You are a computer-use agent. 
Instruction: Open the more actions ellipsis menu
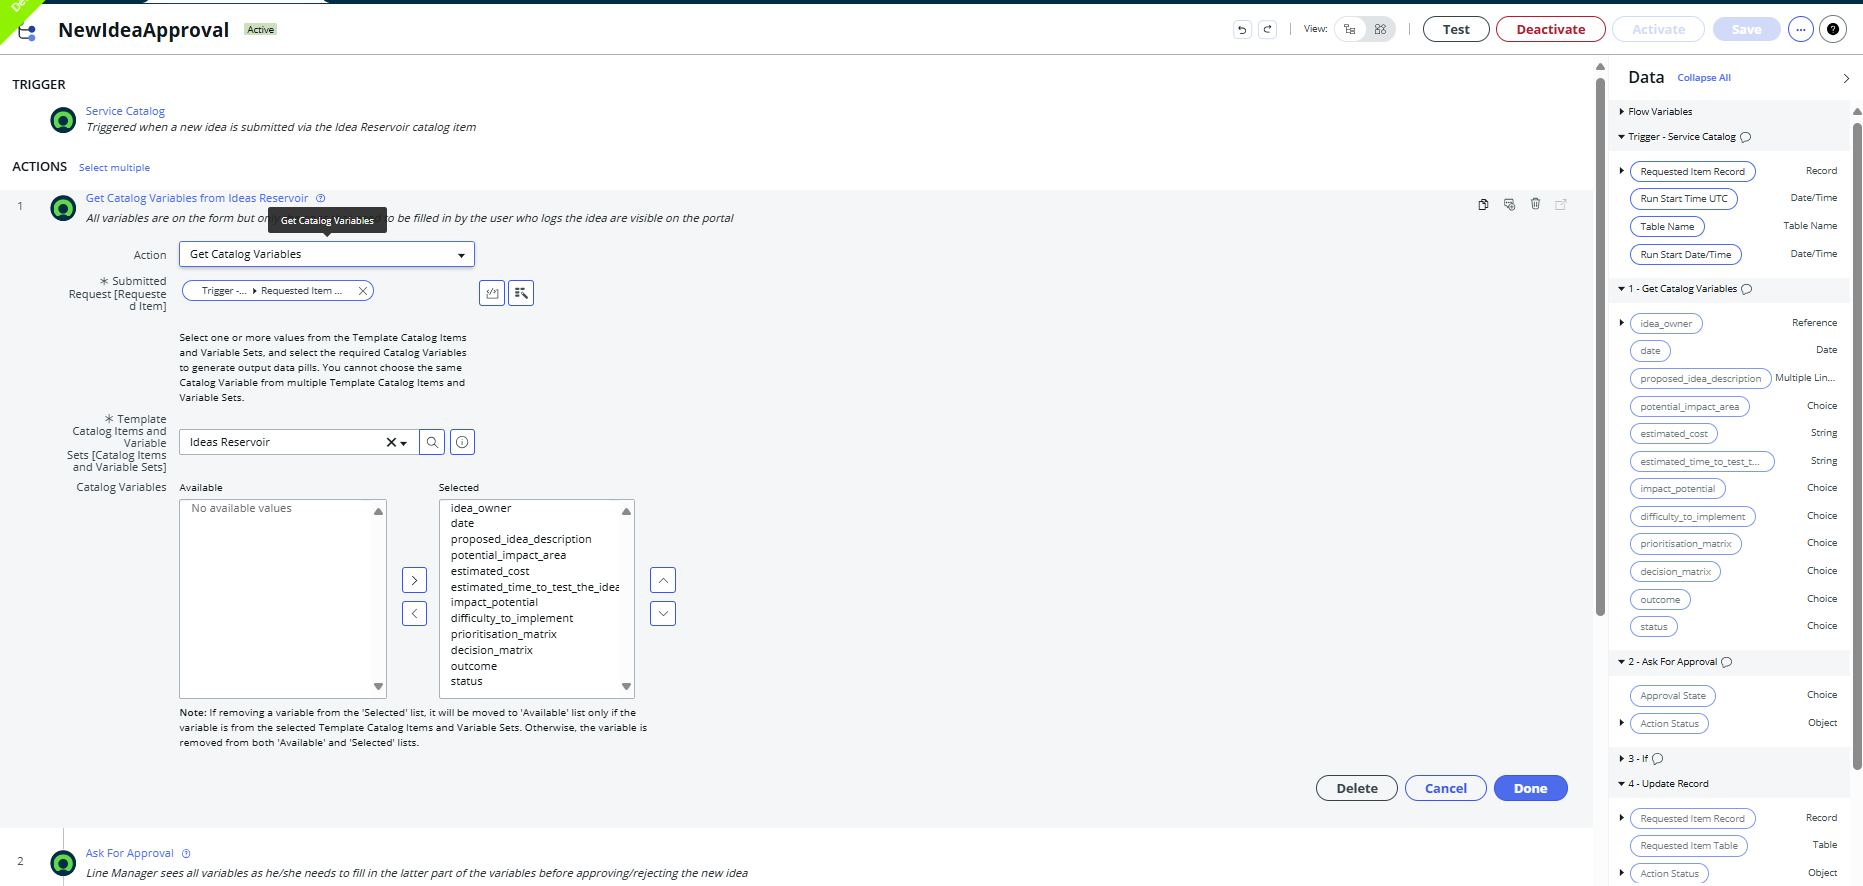(x=1800, y=30)
